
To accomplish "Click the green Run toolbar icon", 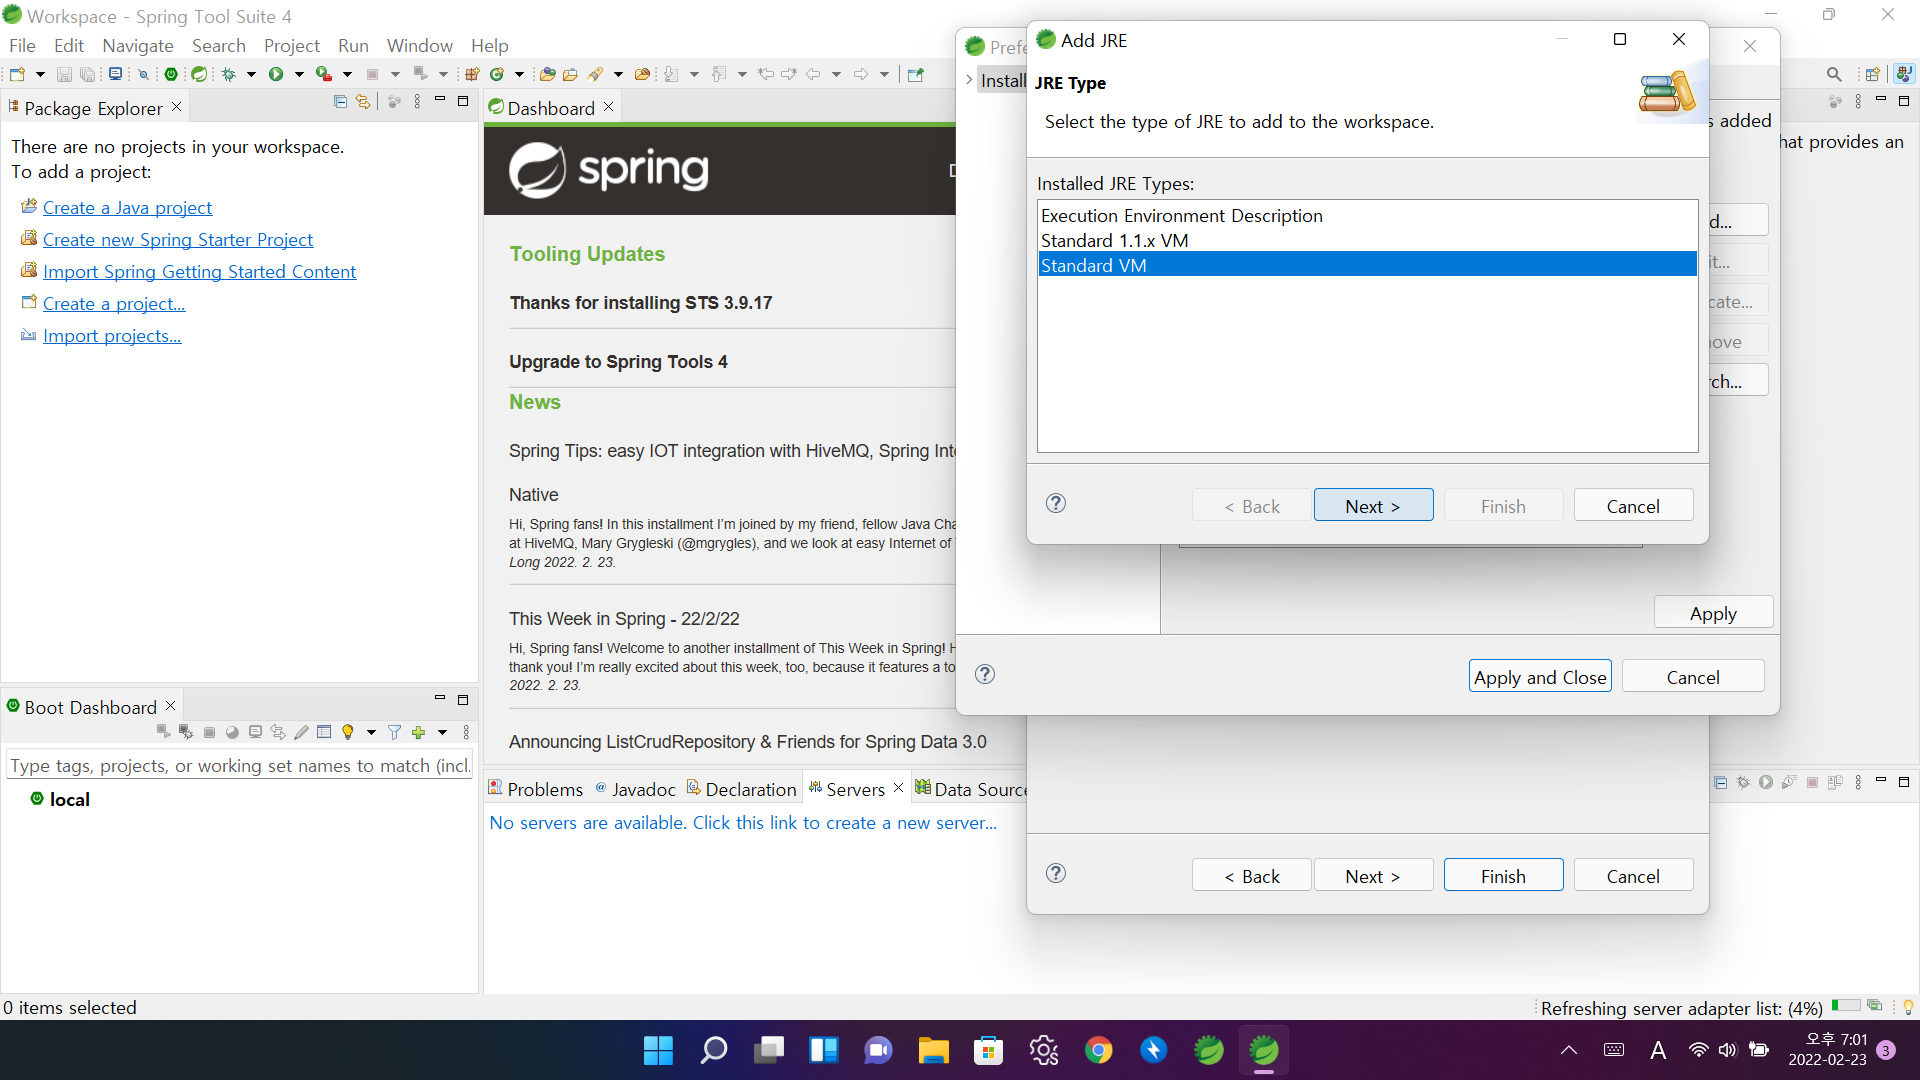I will coord(276,74).
